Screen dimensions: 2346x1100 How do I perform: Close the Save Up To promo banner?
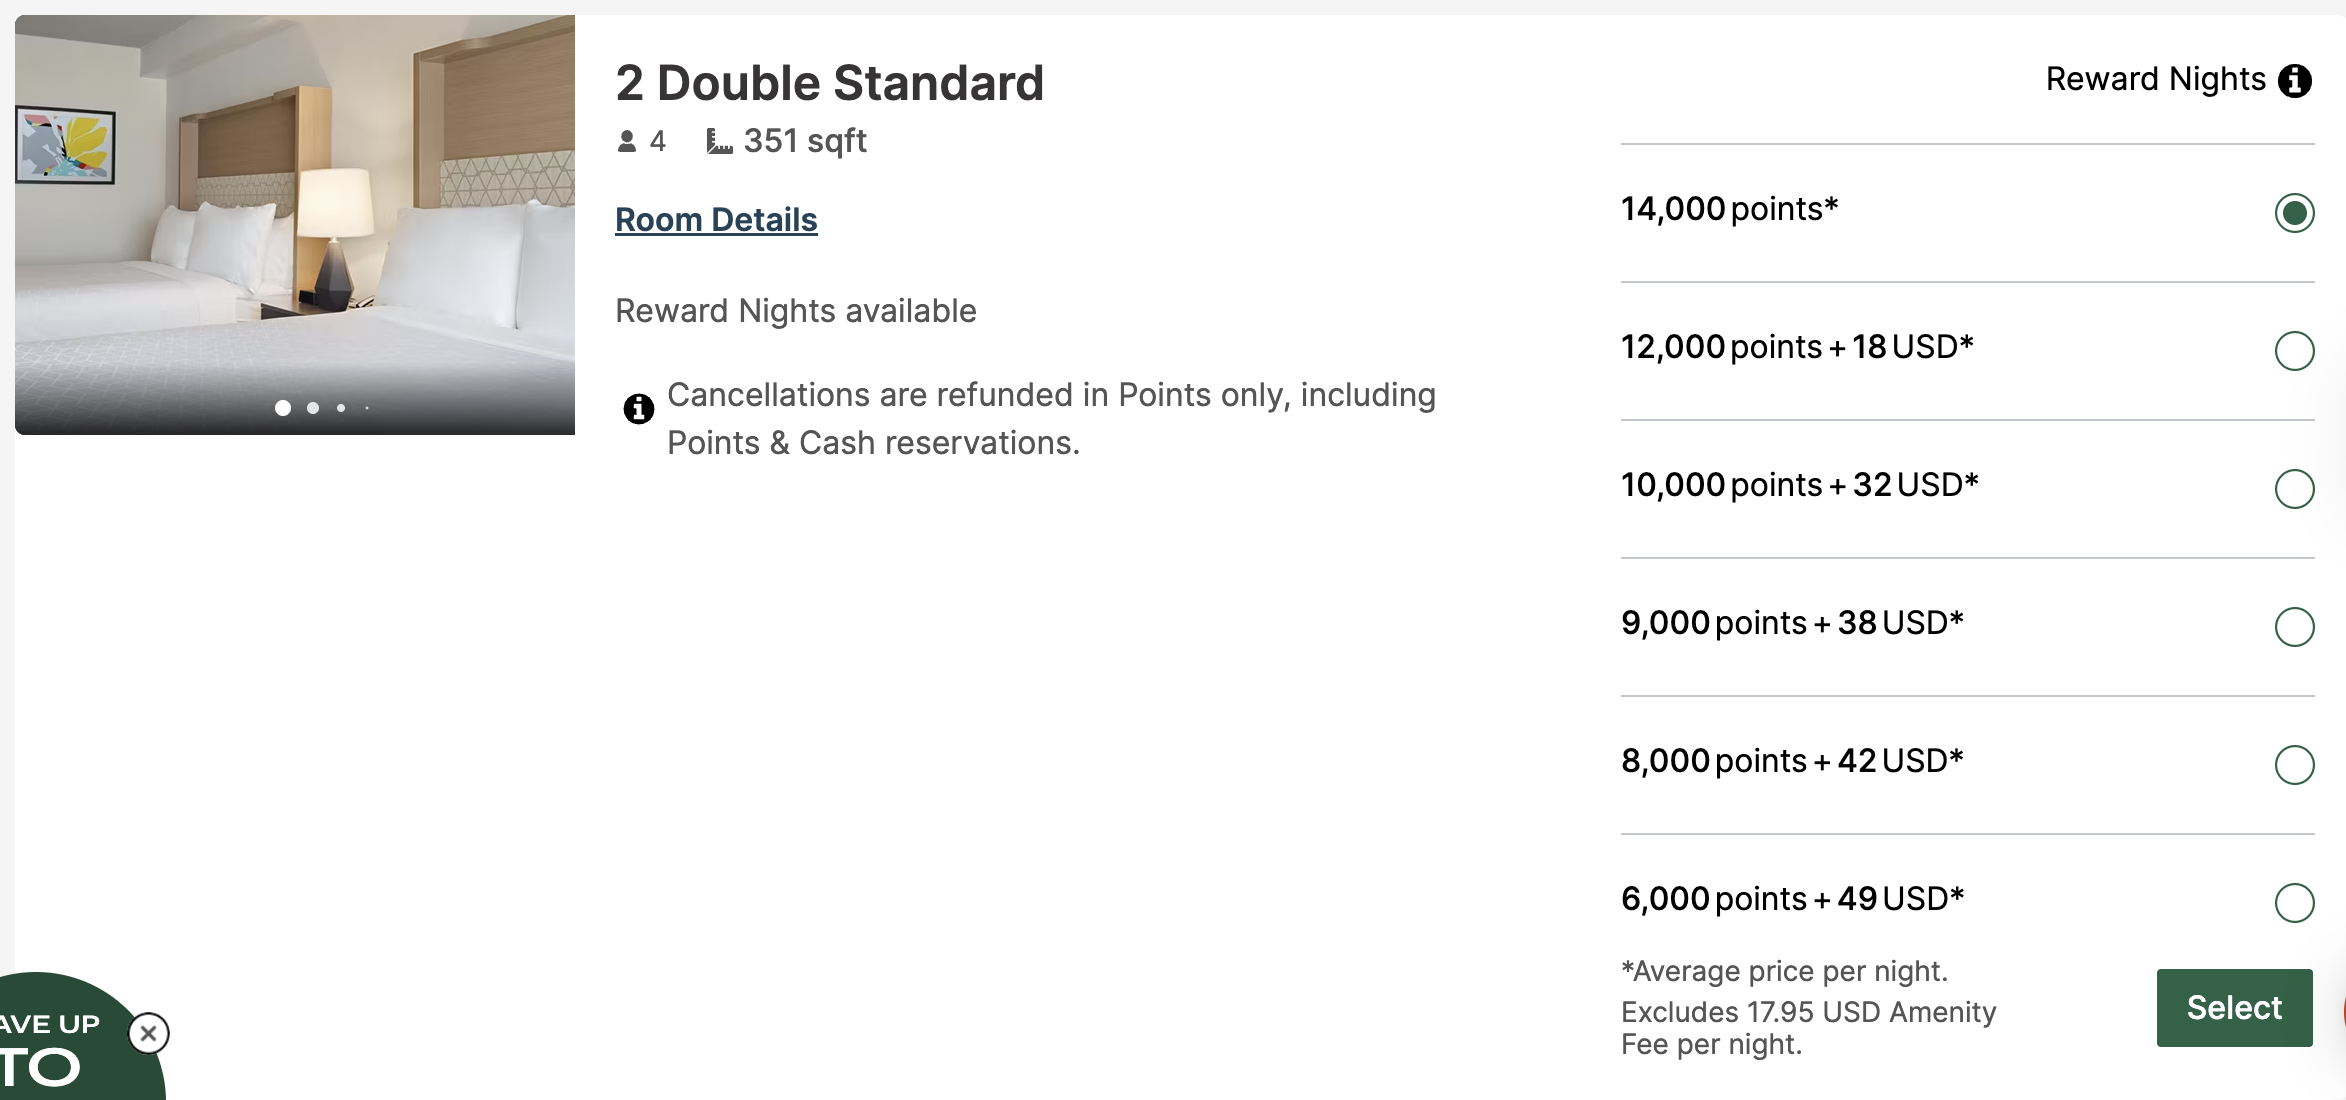coord(149,1033)
